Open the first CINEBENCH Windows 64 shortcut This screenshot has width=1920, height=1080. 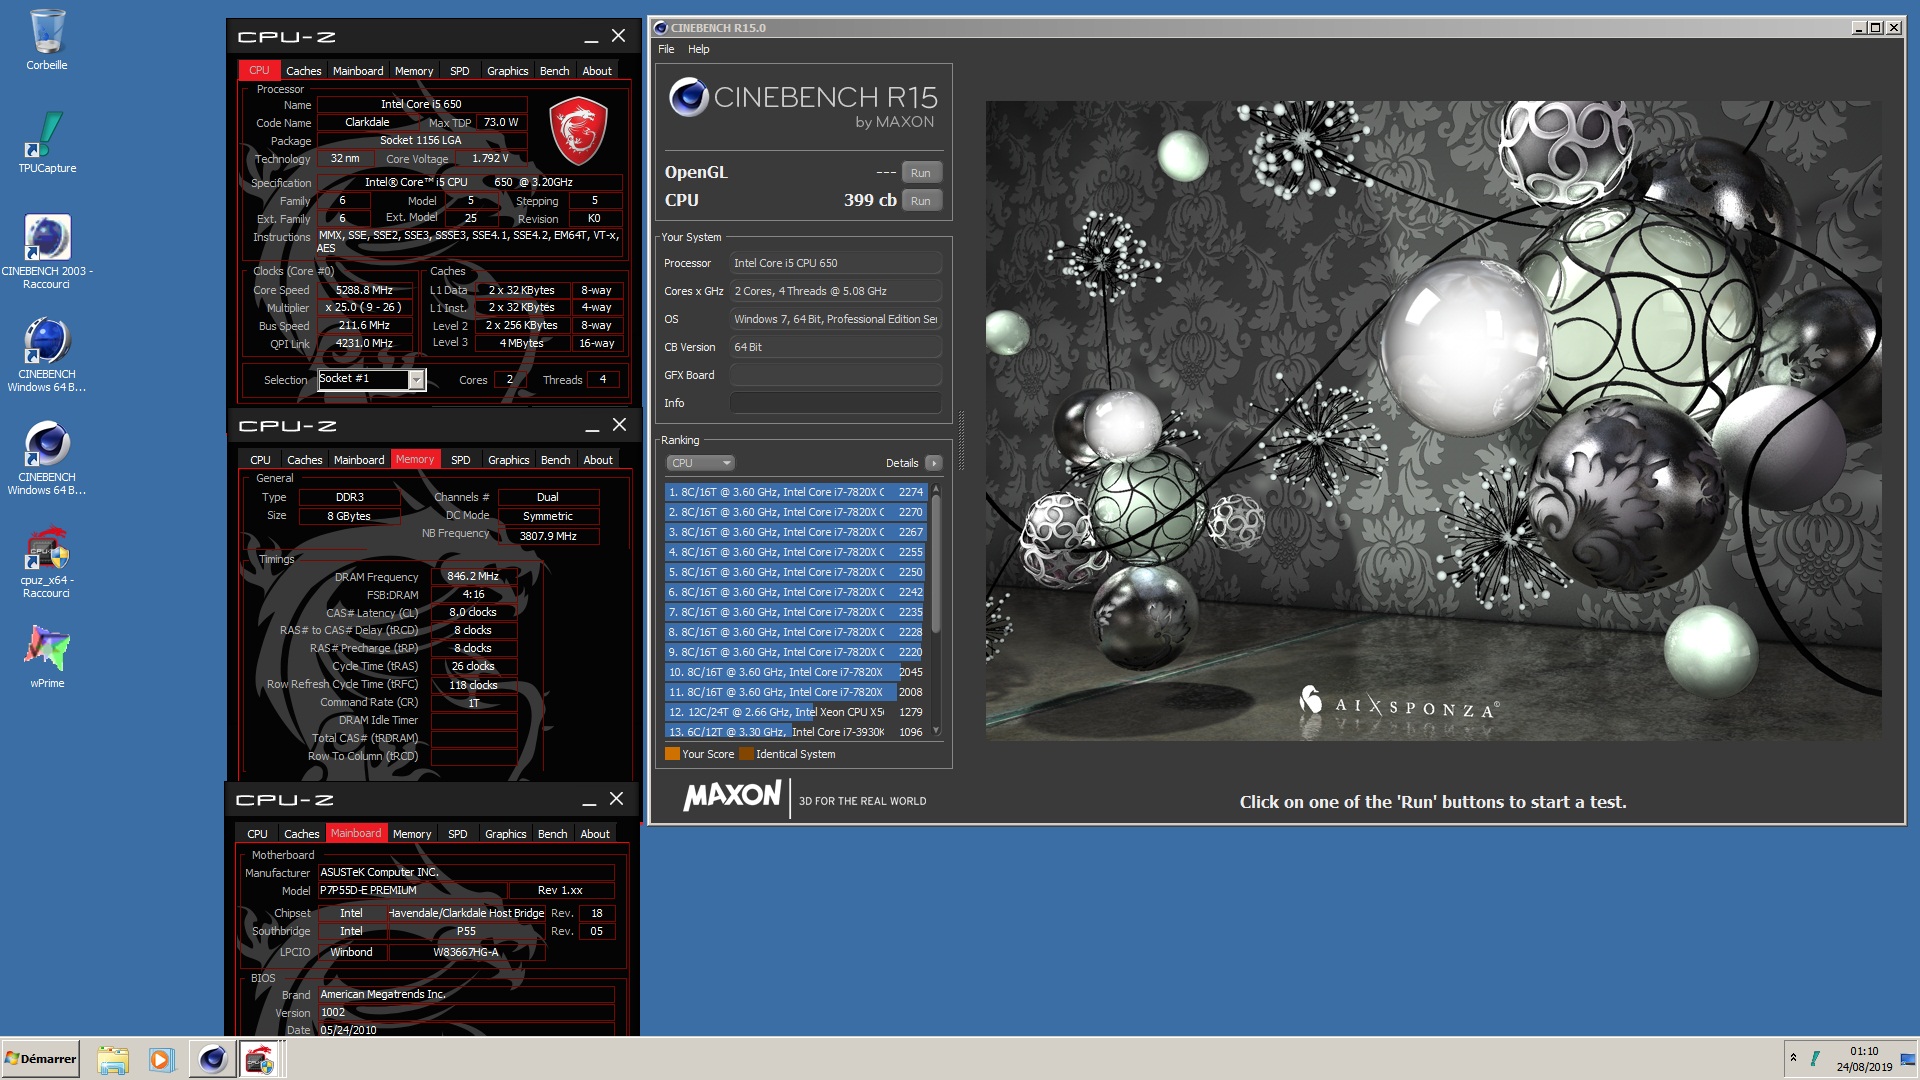pyautogui.click(x=47, y=355)
